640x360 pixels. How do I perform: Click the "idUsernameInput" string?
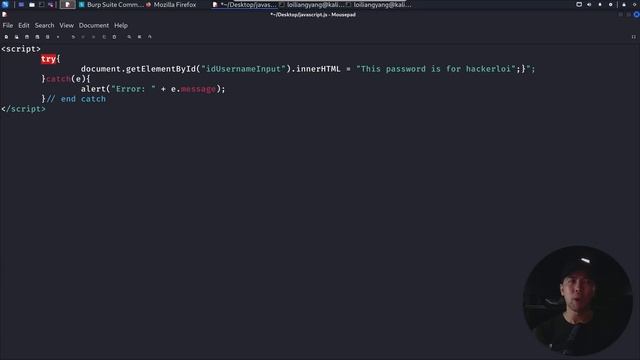click(x=243, y=69)
